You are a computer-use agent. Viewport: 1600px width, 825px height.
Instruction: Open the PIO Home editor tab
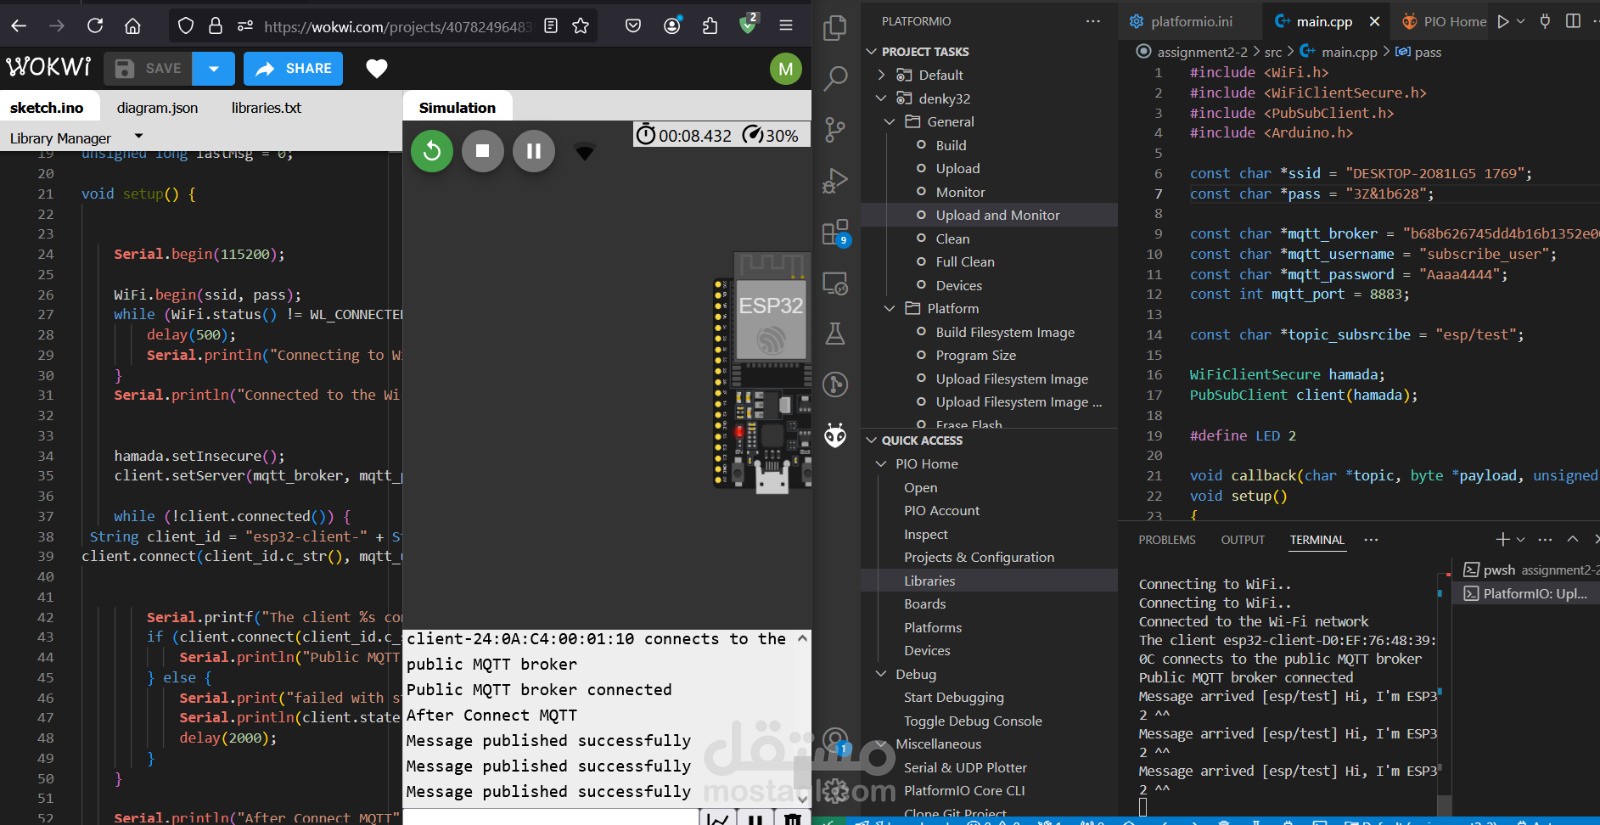pyautogui.click(x=1444, y=21)
